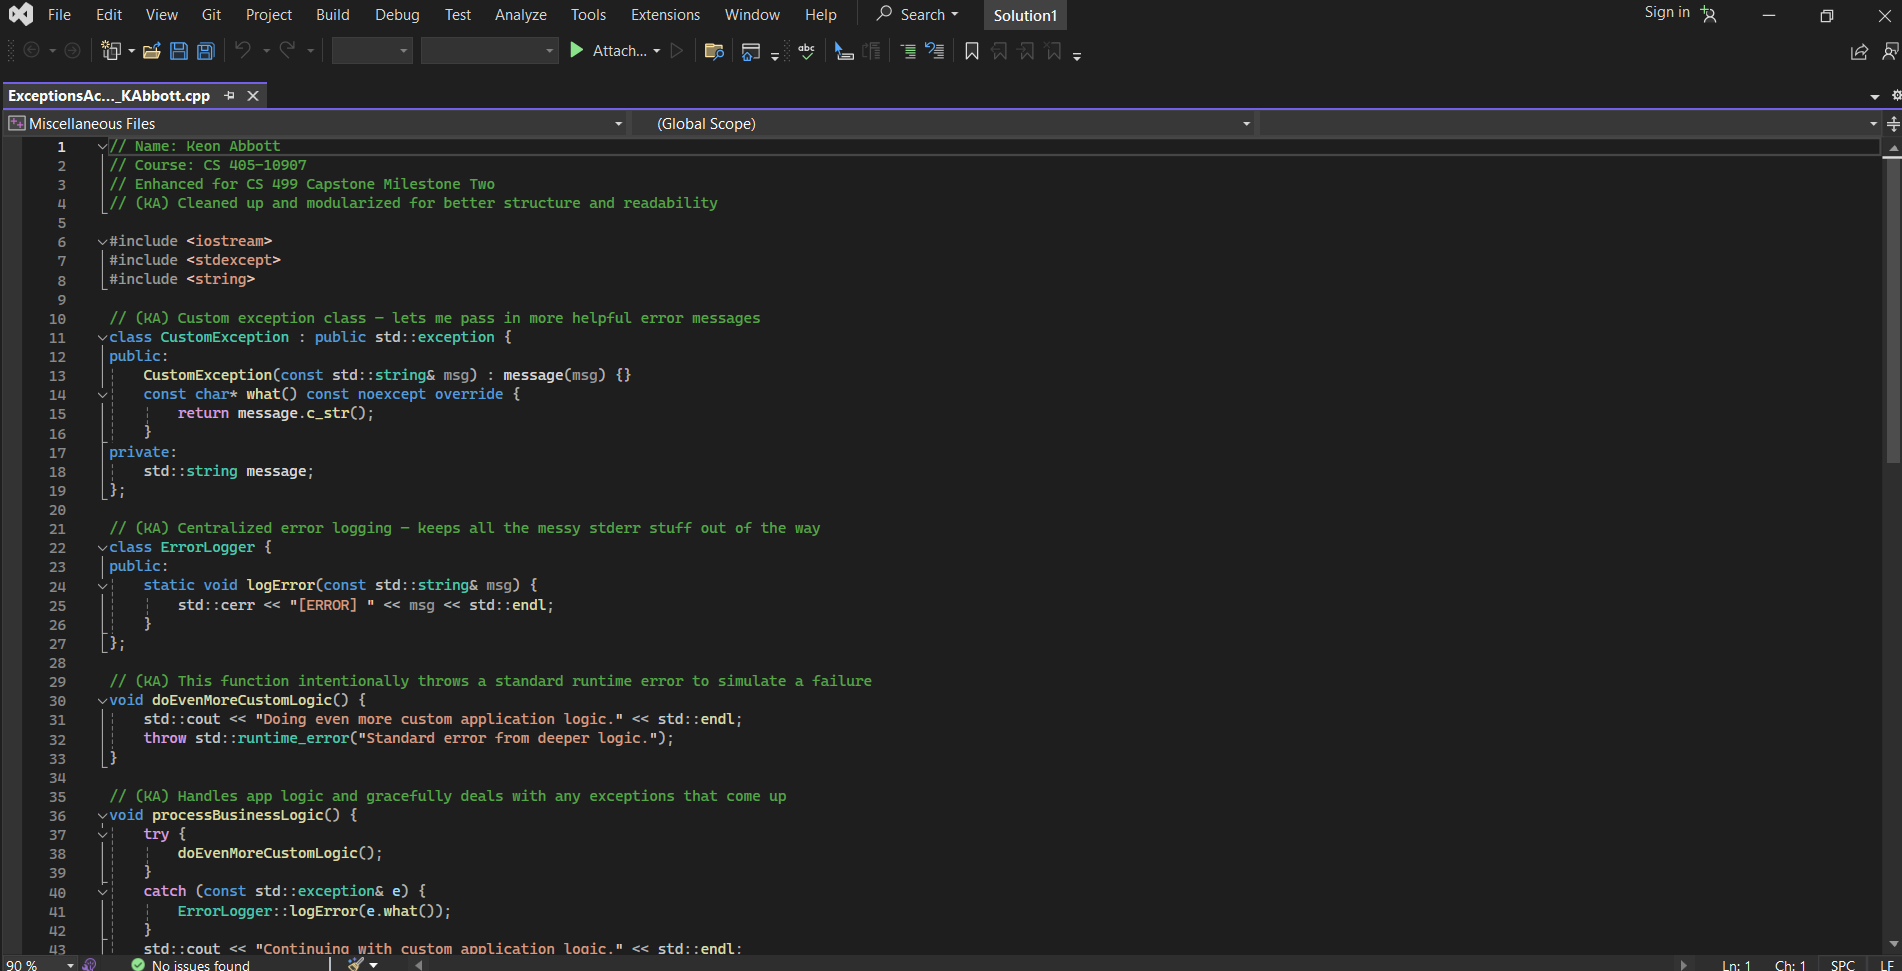Open the Global Scope dropdown
The width and height of the screenshot is (1902, 971).
point(943,124)
